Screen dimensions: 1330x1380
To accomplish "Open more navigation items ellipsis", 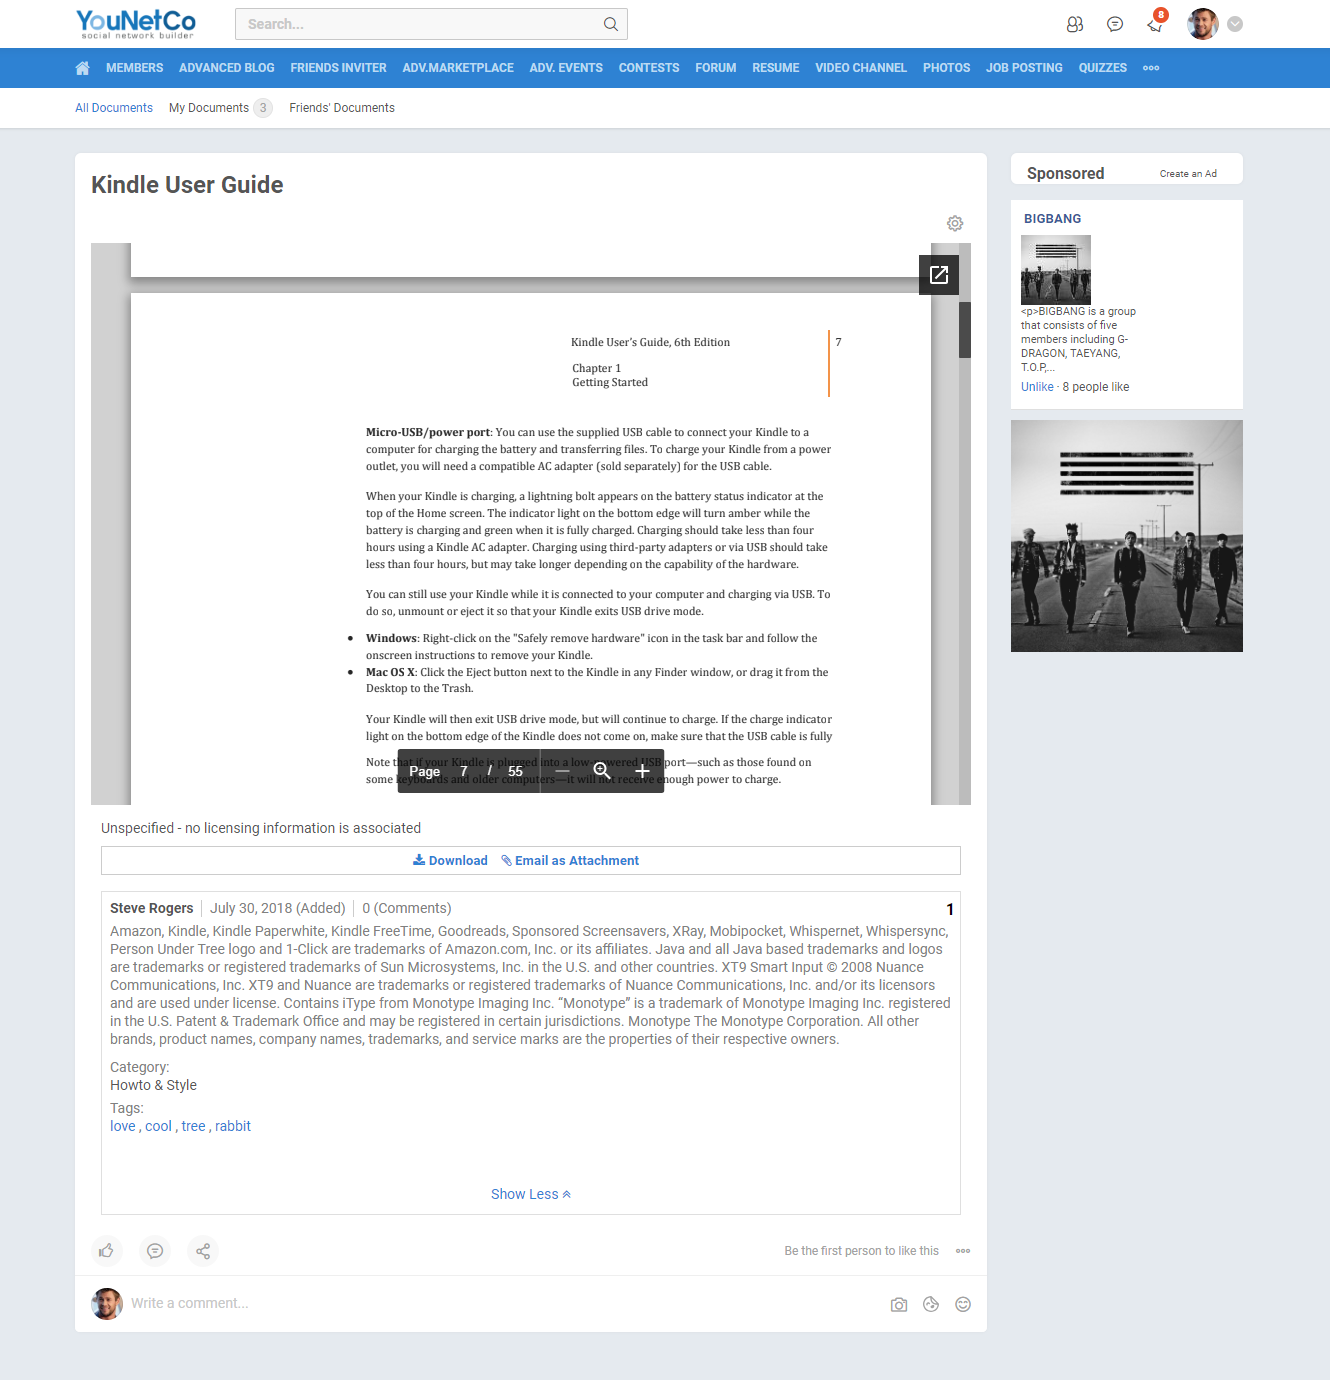I will pyautogui.click(x=1151, y=68).
